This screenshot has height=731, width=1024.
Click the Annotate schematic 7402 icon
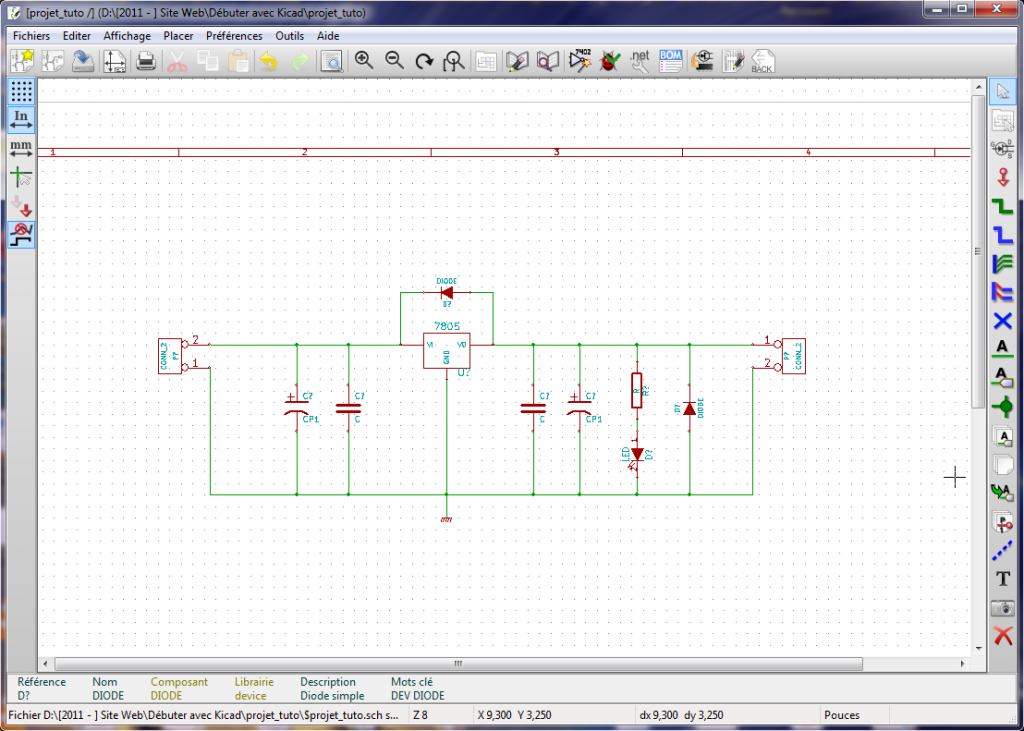click(x=579, y=61)
